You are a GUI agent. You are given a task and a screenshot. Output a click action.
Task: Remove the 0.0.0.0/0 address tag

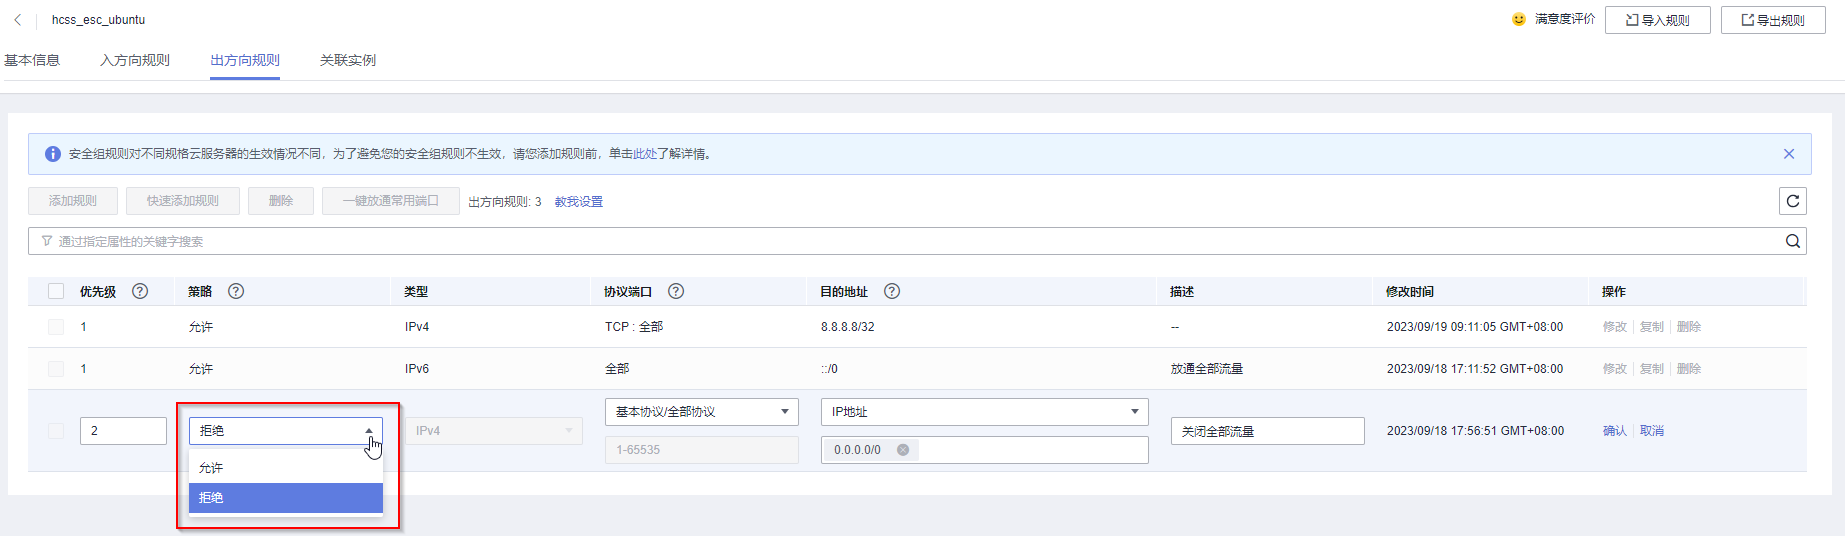click(903, 450)
